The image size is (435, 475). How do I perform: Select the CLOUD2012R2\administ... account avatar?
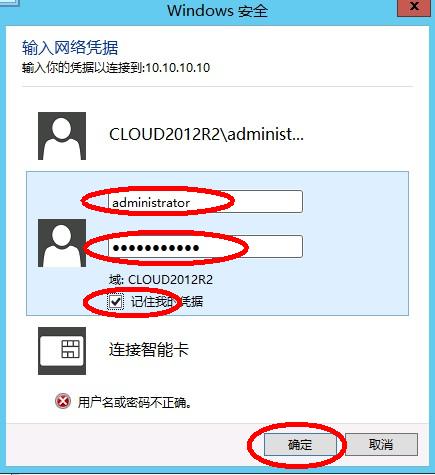(x=62, y=136)
